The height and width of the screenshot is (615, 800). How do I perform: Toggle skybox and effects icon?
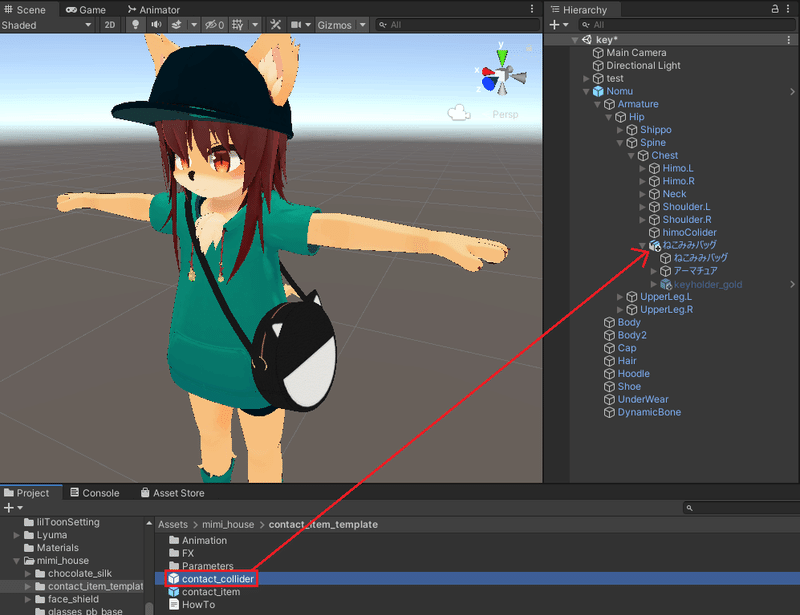click(x=177, y=24)
